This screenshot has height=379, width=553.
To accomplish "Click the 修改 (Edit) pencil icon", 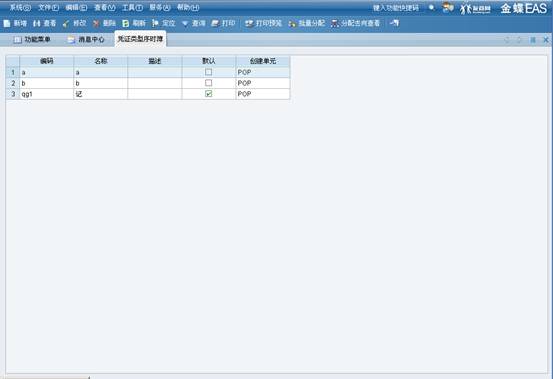I will click(x=66, y=23).
